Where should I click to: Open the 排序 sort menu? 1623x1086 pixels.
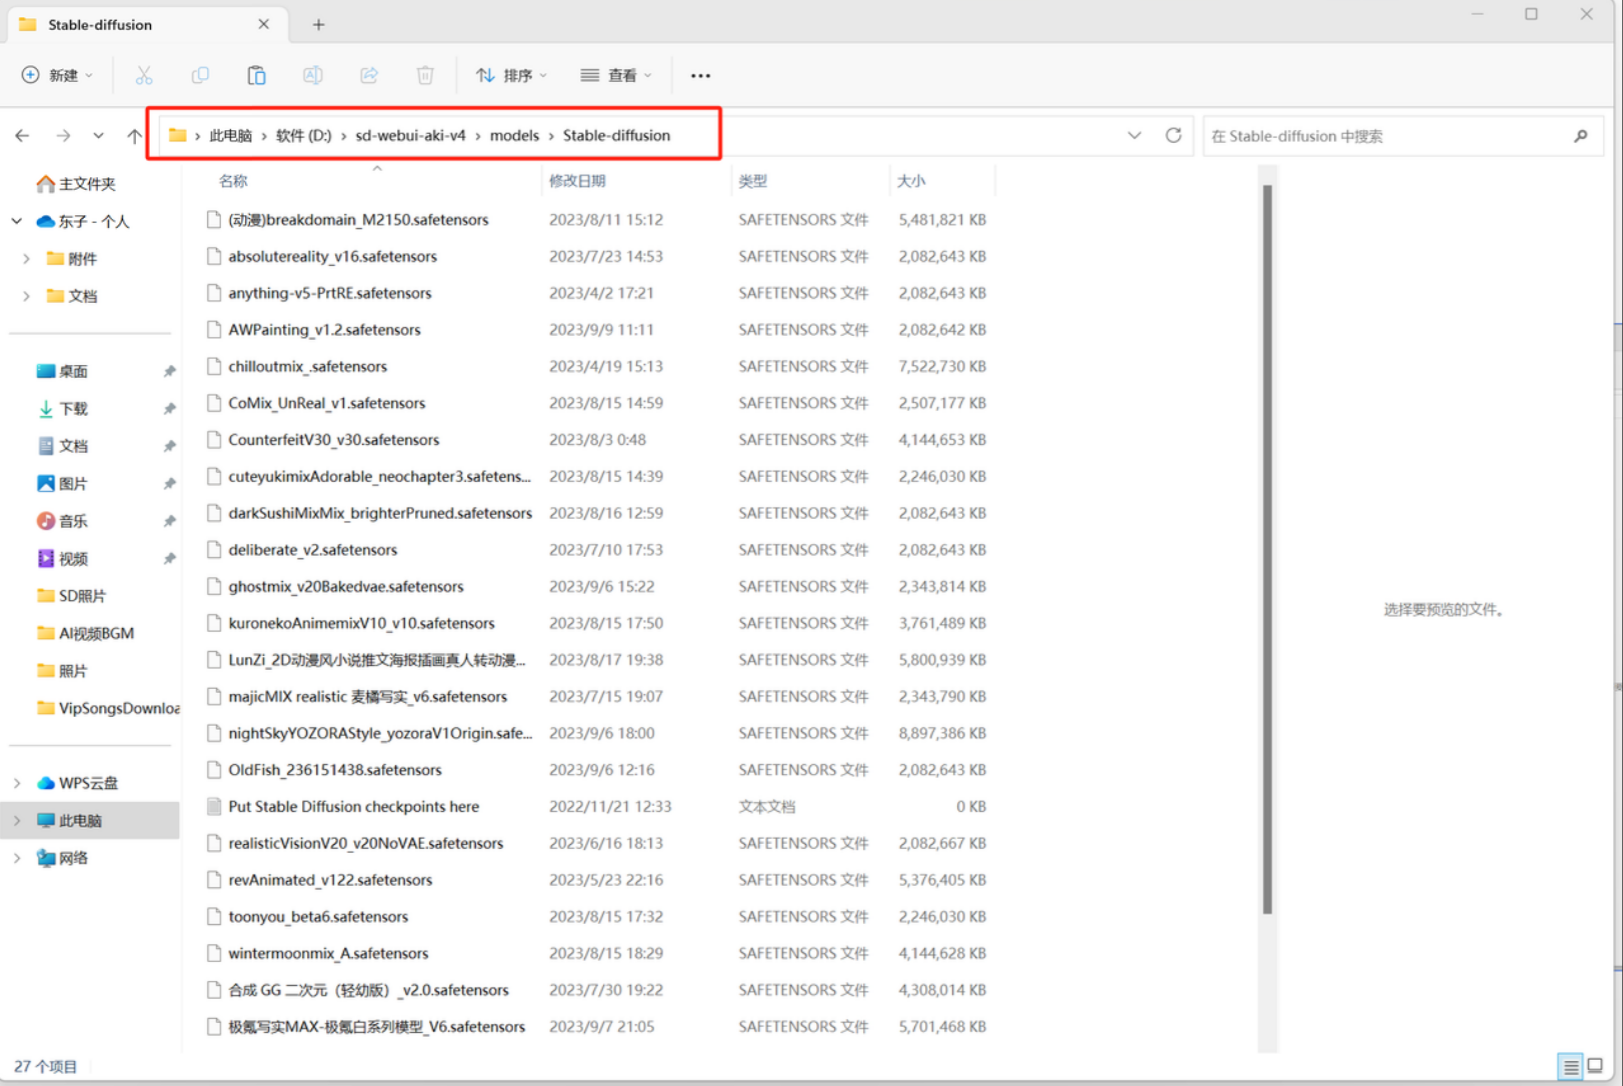point(512,75)
